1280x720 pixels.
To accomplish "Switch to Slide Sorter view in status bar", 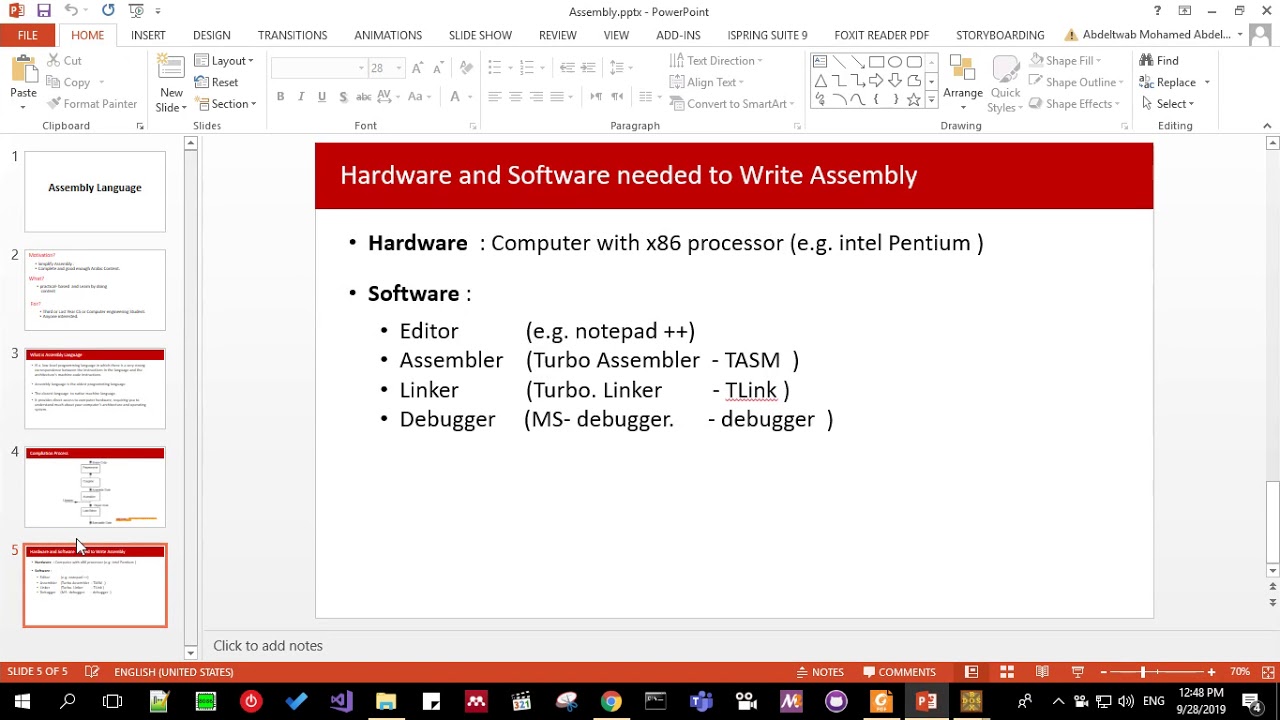I will point(1007,672).
